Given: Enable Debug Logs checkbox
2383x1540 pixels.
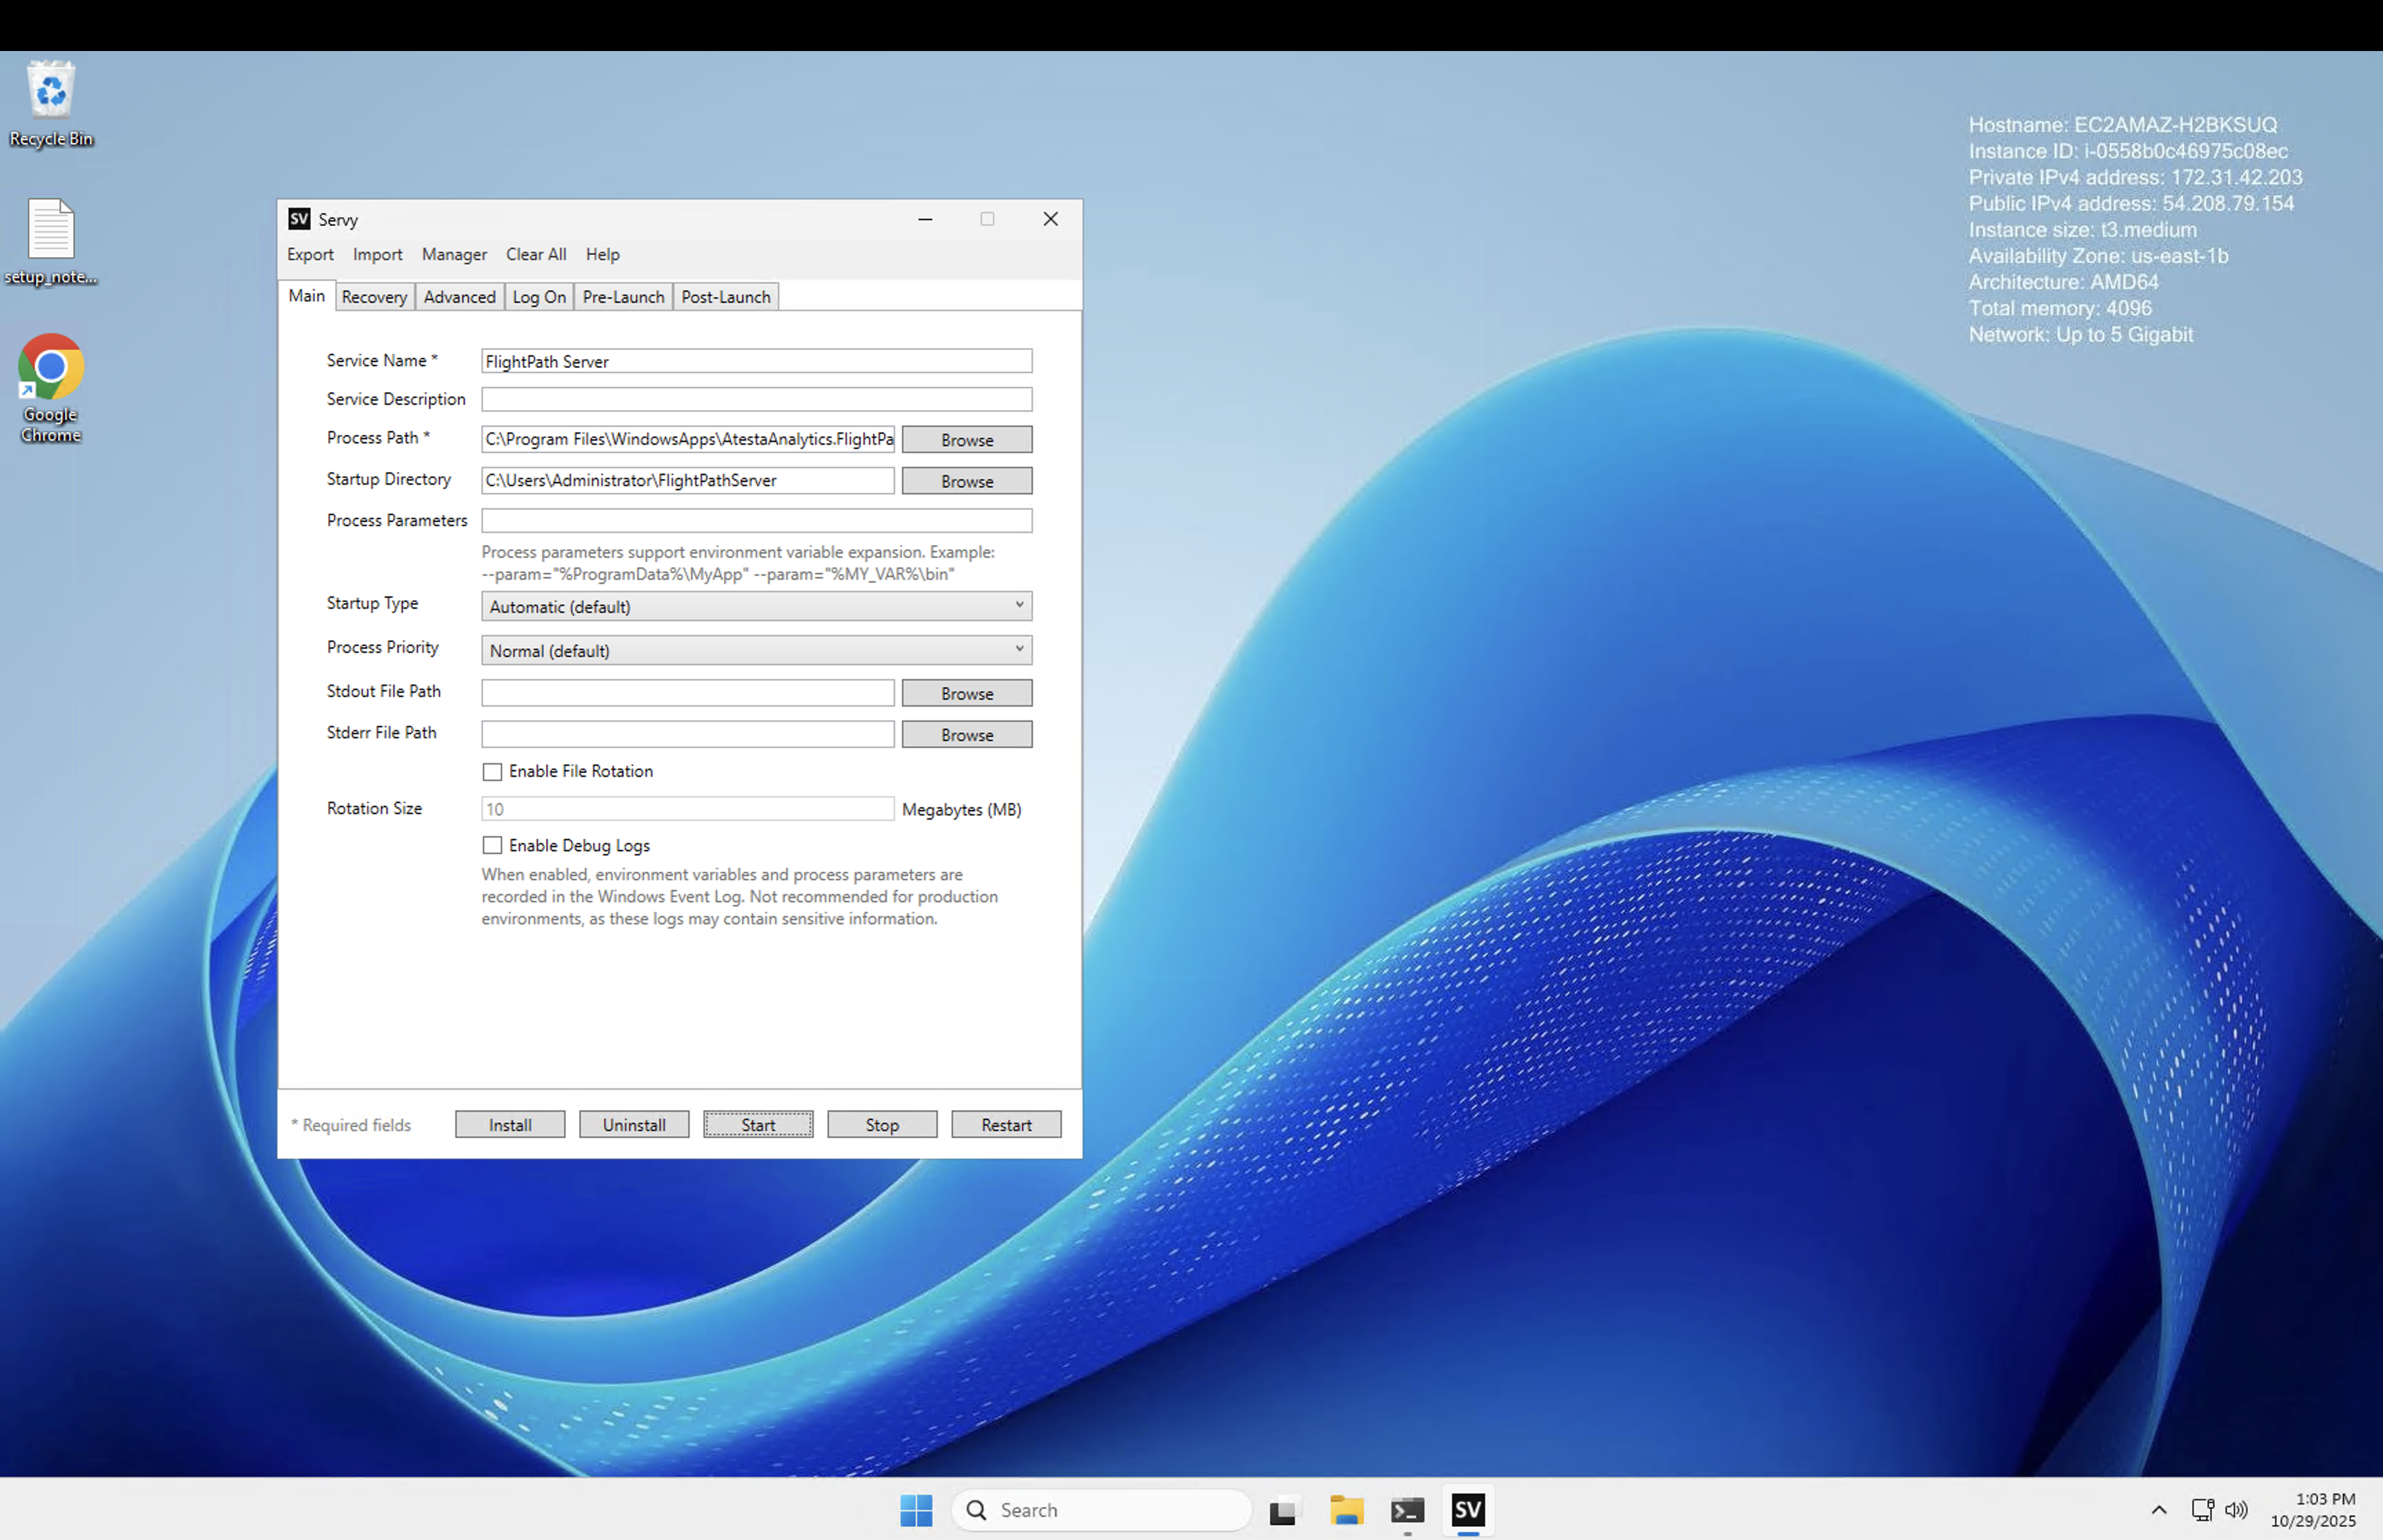Looking at the screenshot, I should [492, 845].
